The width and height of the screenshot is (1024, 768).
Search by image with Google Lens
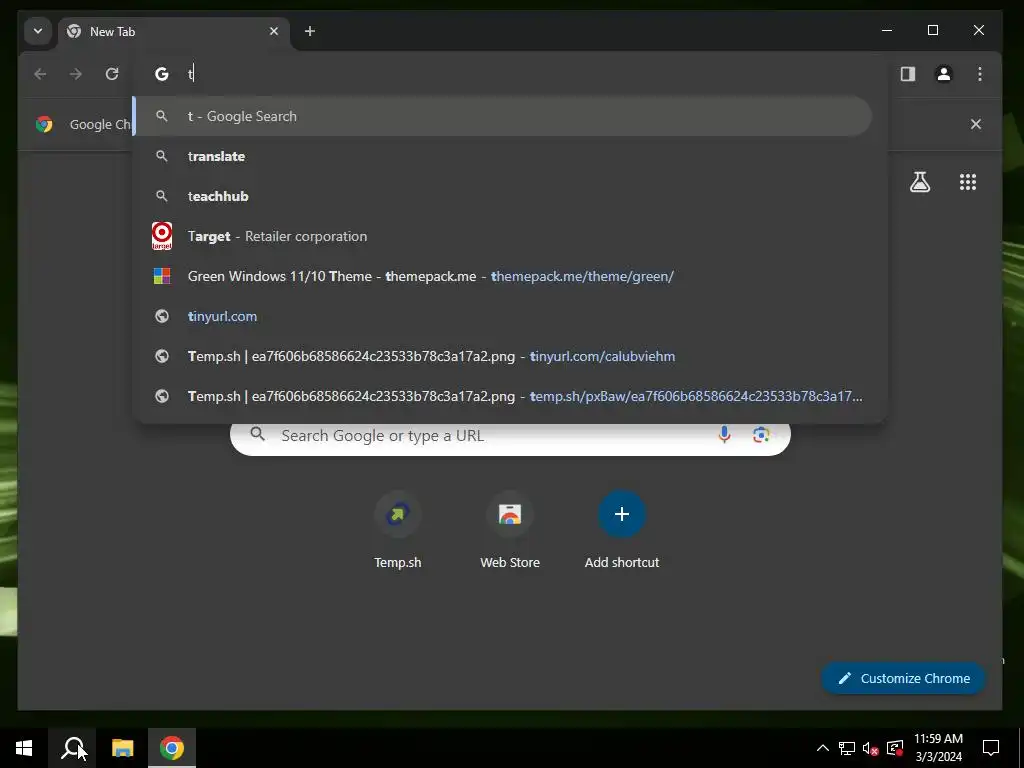click(x=761, y=435)
